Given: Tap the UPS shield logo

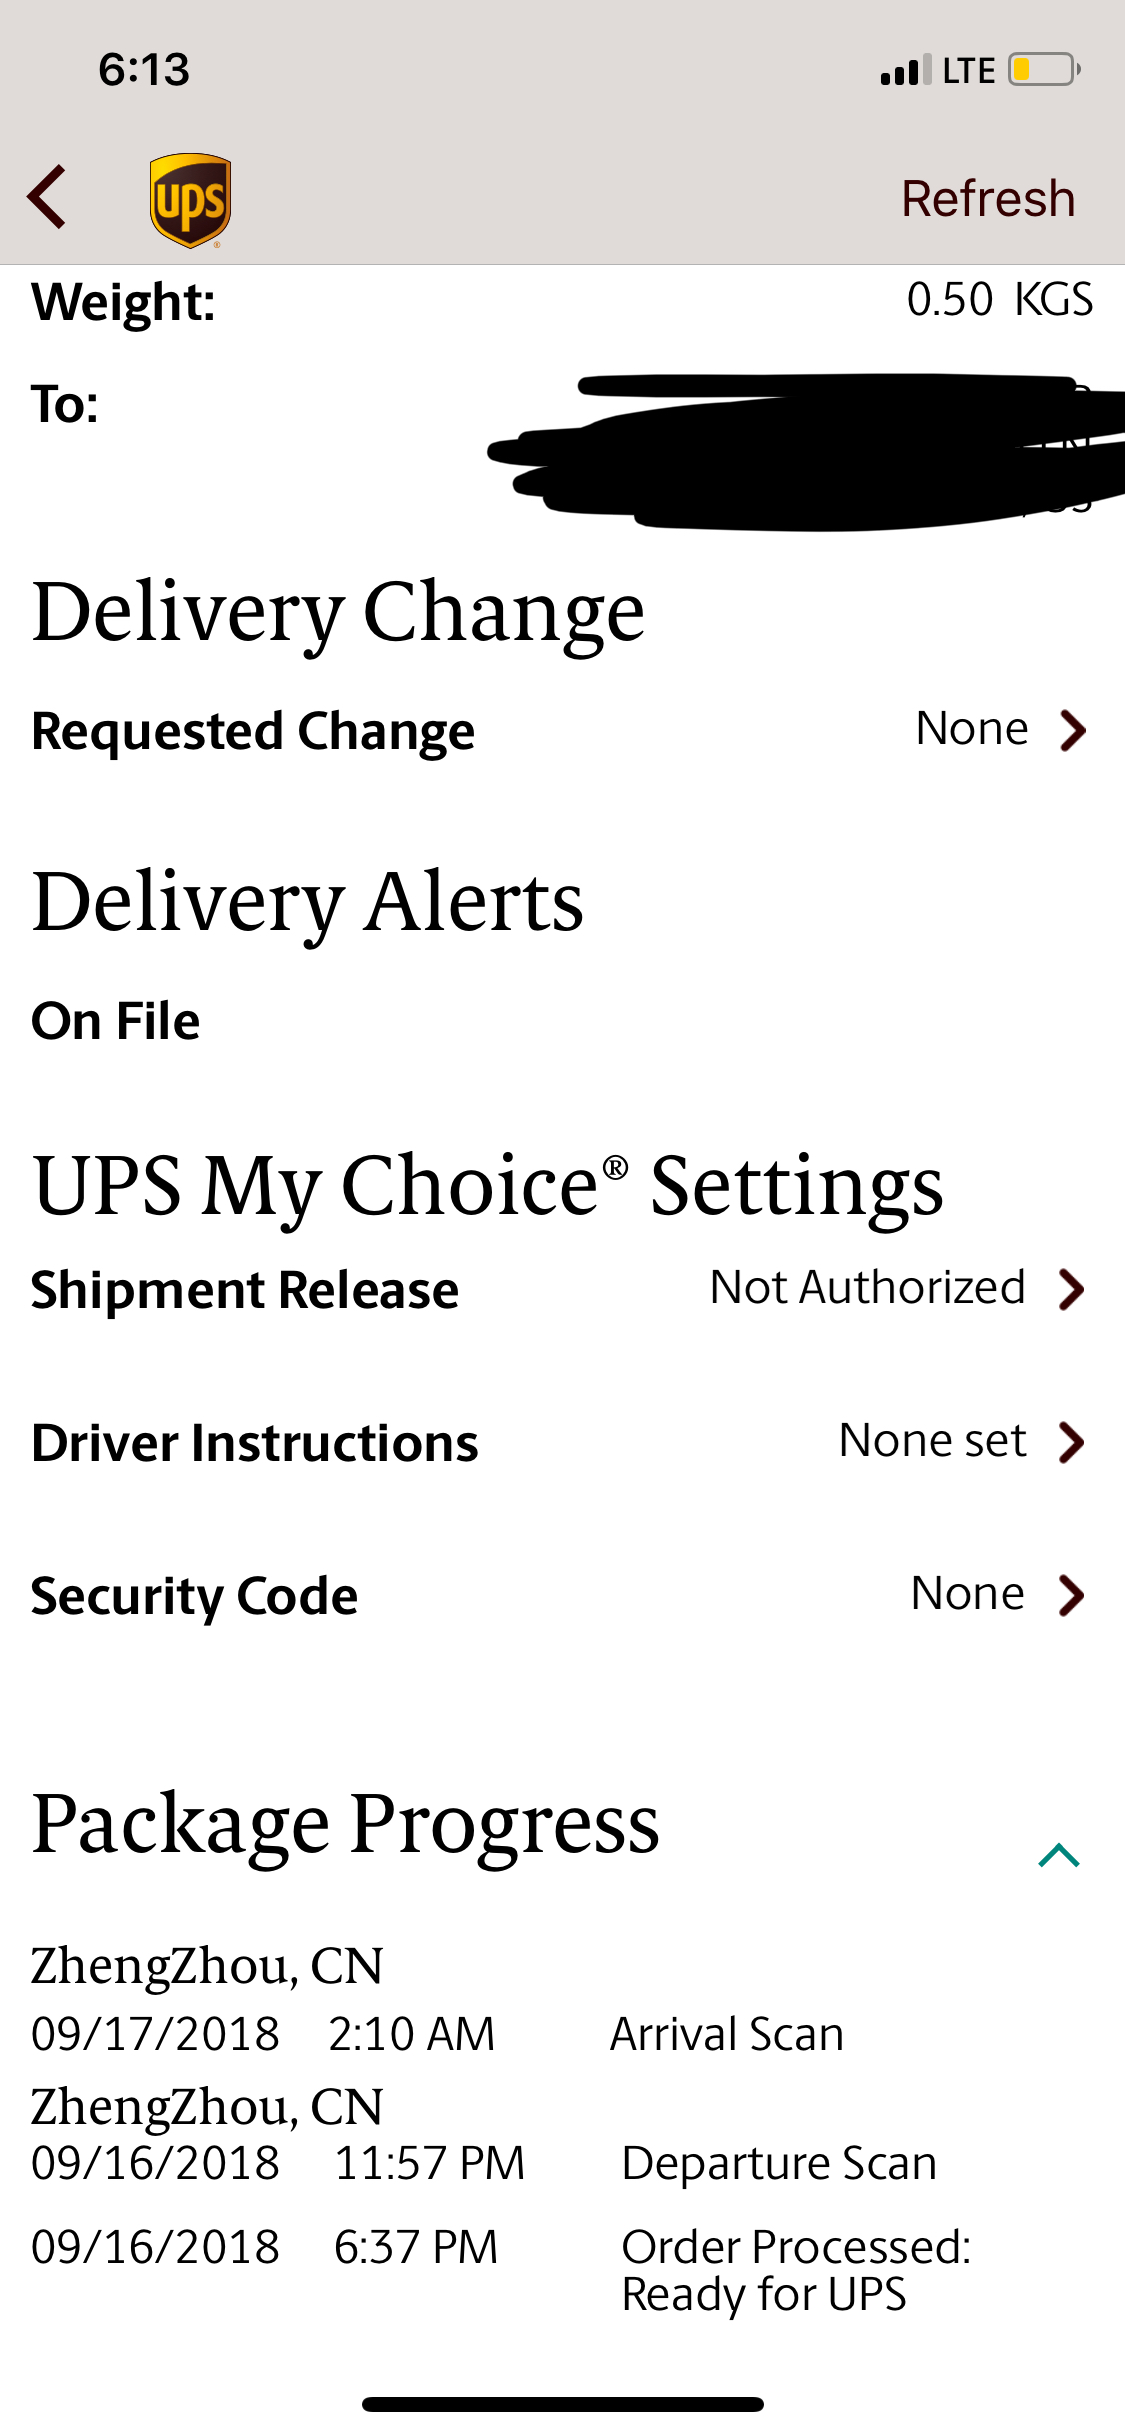Looking at the screenshot, I should (190, 199).
